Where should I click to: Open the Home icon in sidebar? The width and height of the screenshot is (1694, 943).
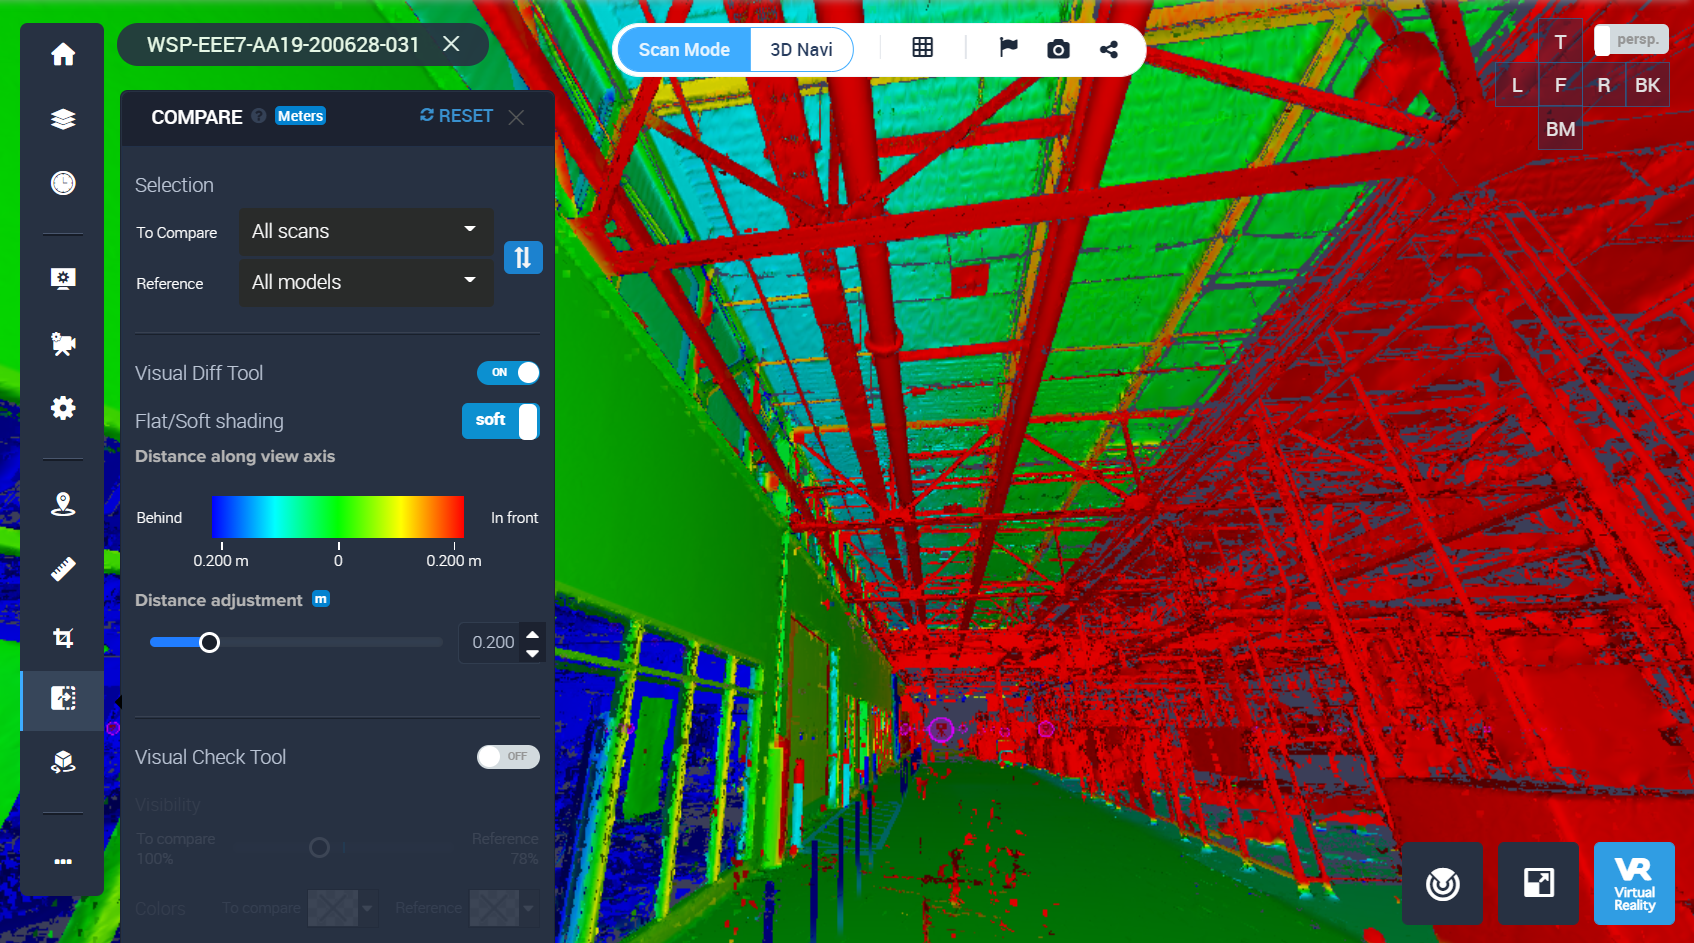(63, 54)
